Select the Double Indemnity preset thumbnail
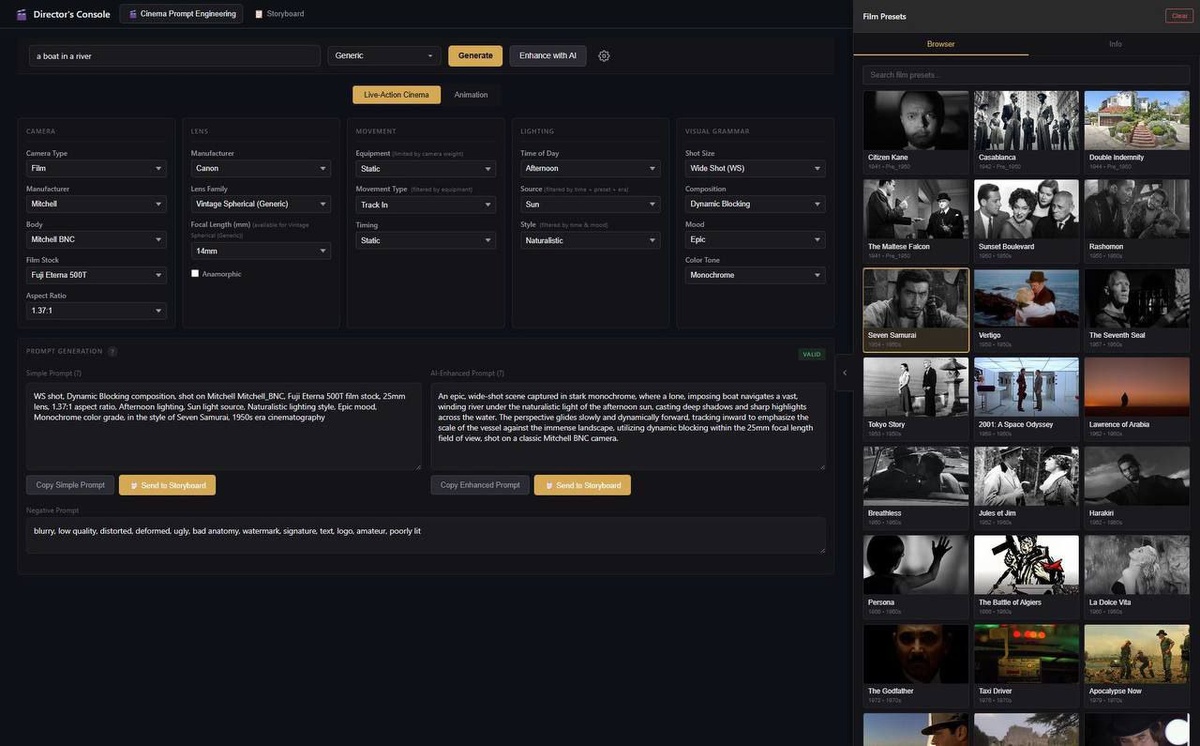Image resolution: width=1200 pixels, height=746 pixels. tap(1137, 131)
